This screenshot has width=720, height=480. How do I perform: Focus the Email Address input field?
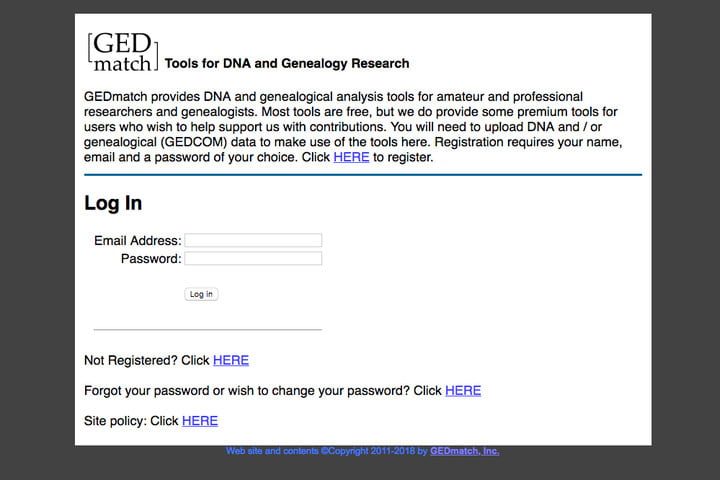254,240
